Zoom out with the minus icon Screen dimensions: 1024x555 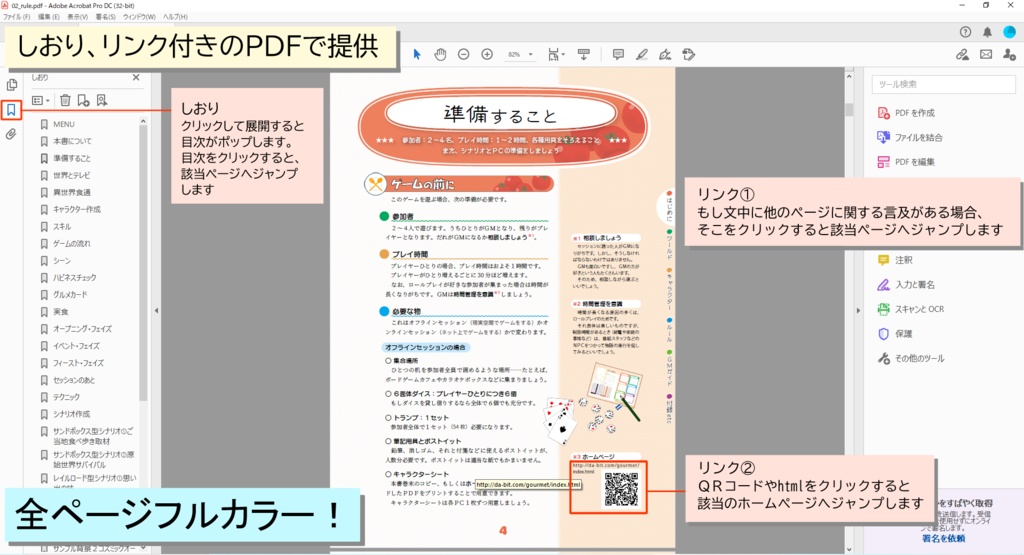pyautogui.click(x=464, y=55)
